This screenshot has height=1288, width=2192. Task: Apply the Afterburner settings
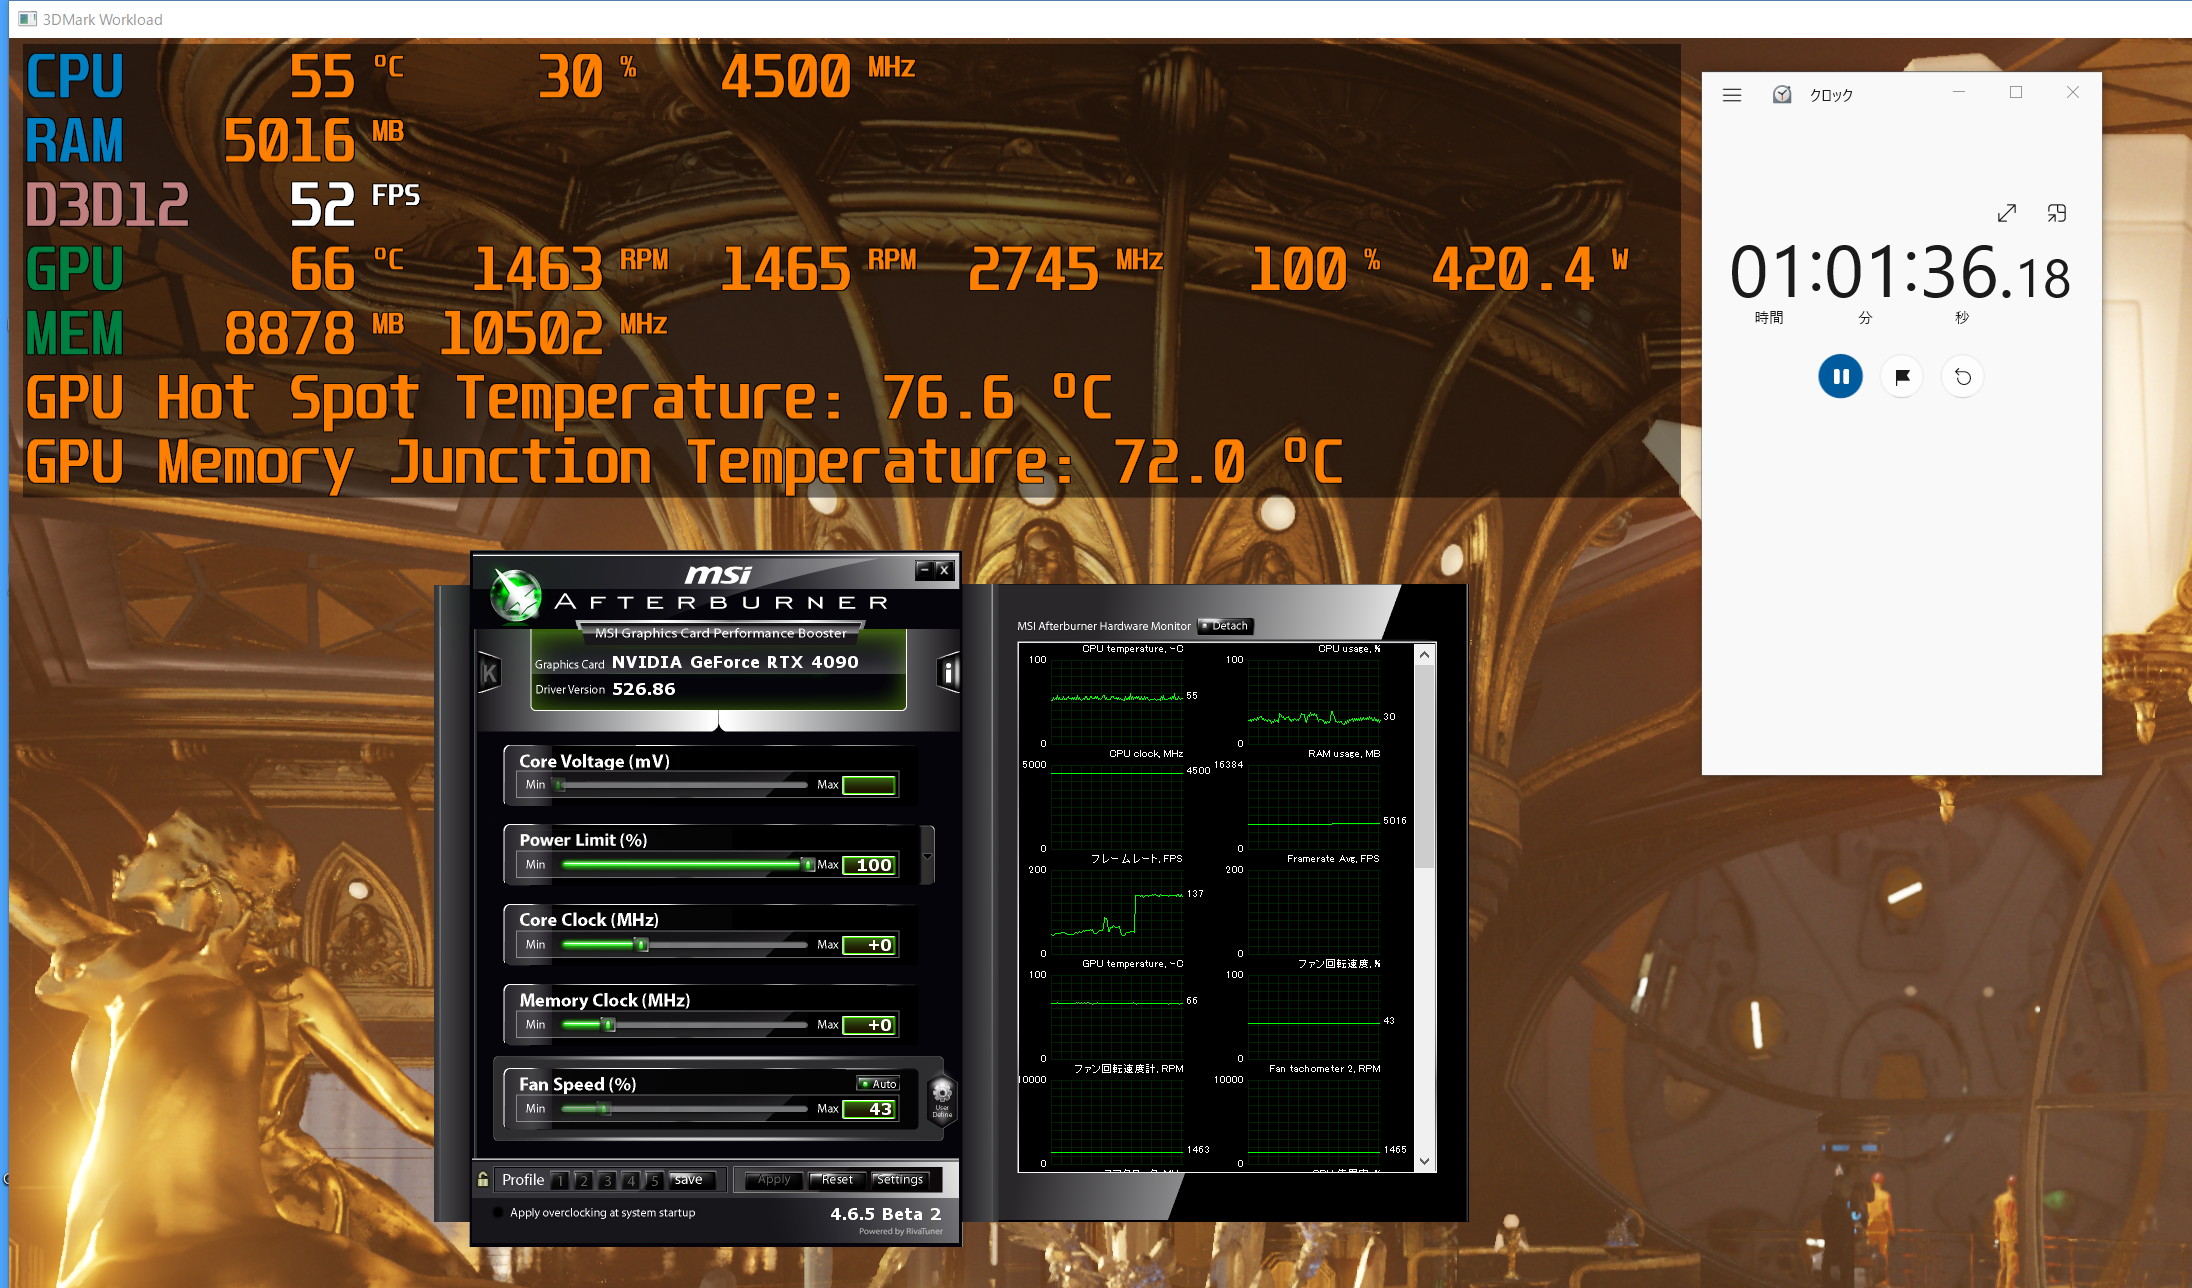tap(774, 1180)
